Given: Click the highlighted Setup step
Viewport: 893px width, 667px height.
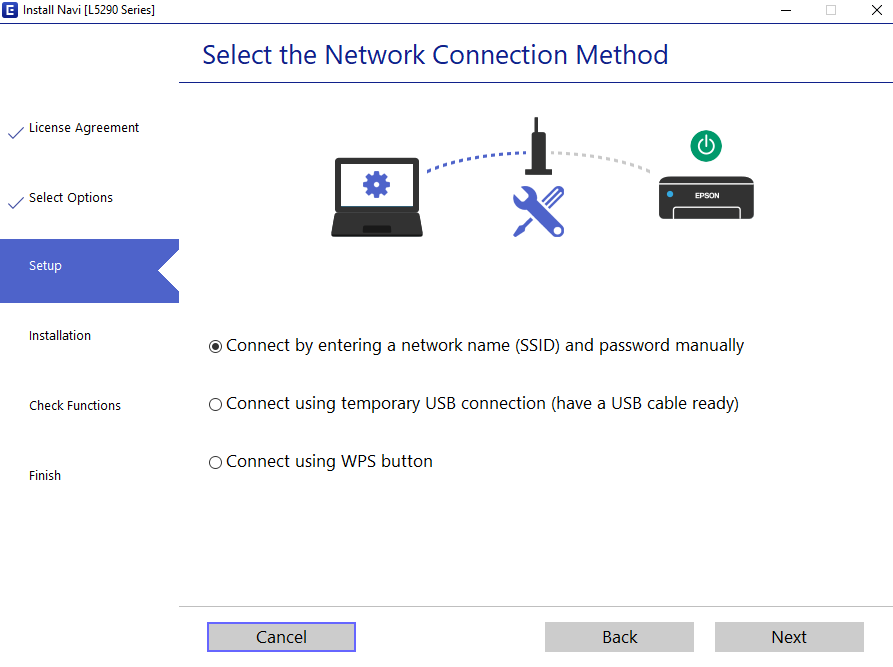Looking at the screenshot, I should 46,266.
